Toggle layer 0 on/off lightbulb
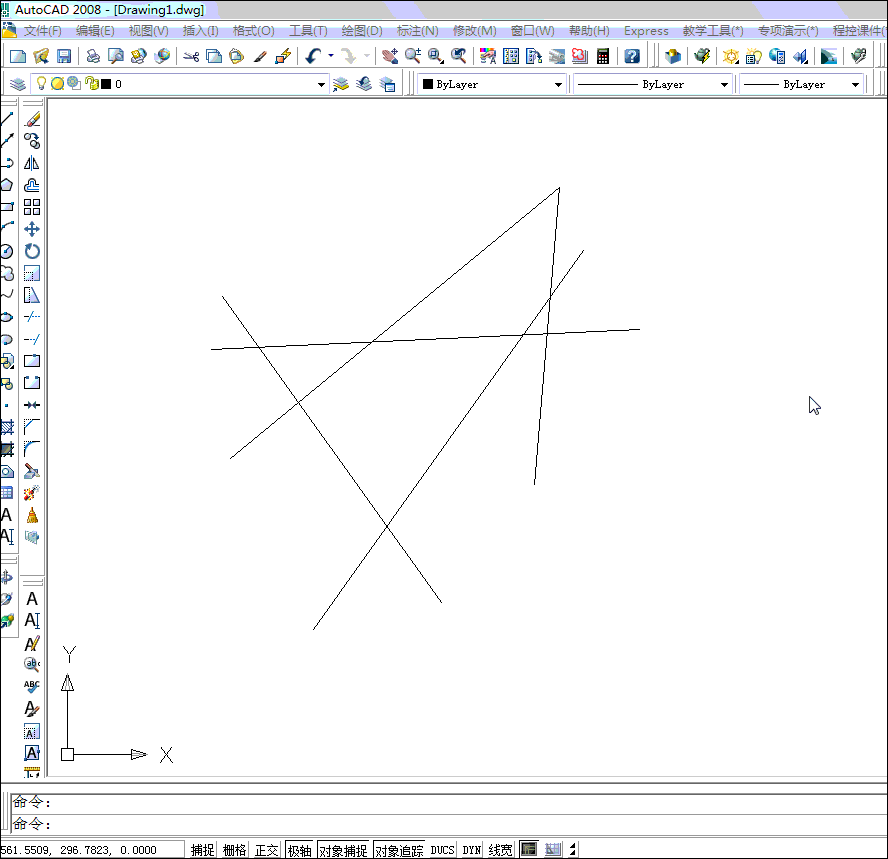This screenshot has height=859, width=888. tap(41, 84)
